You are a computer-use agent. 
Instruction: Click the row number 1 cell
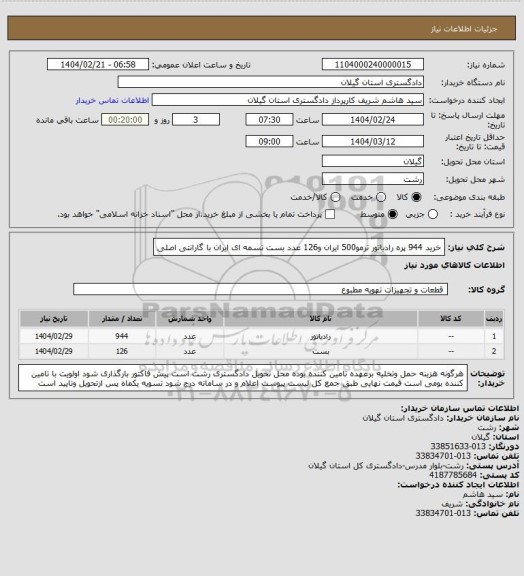pos(494,336)
